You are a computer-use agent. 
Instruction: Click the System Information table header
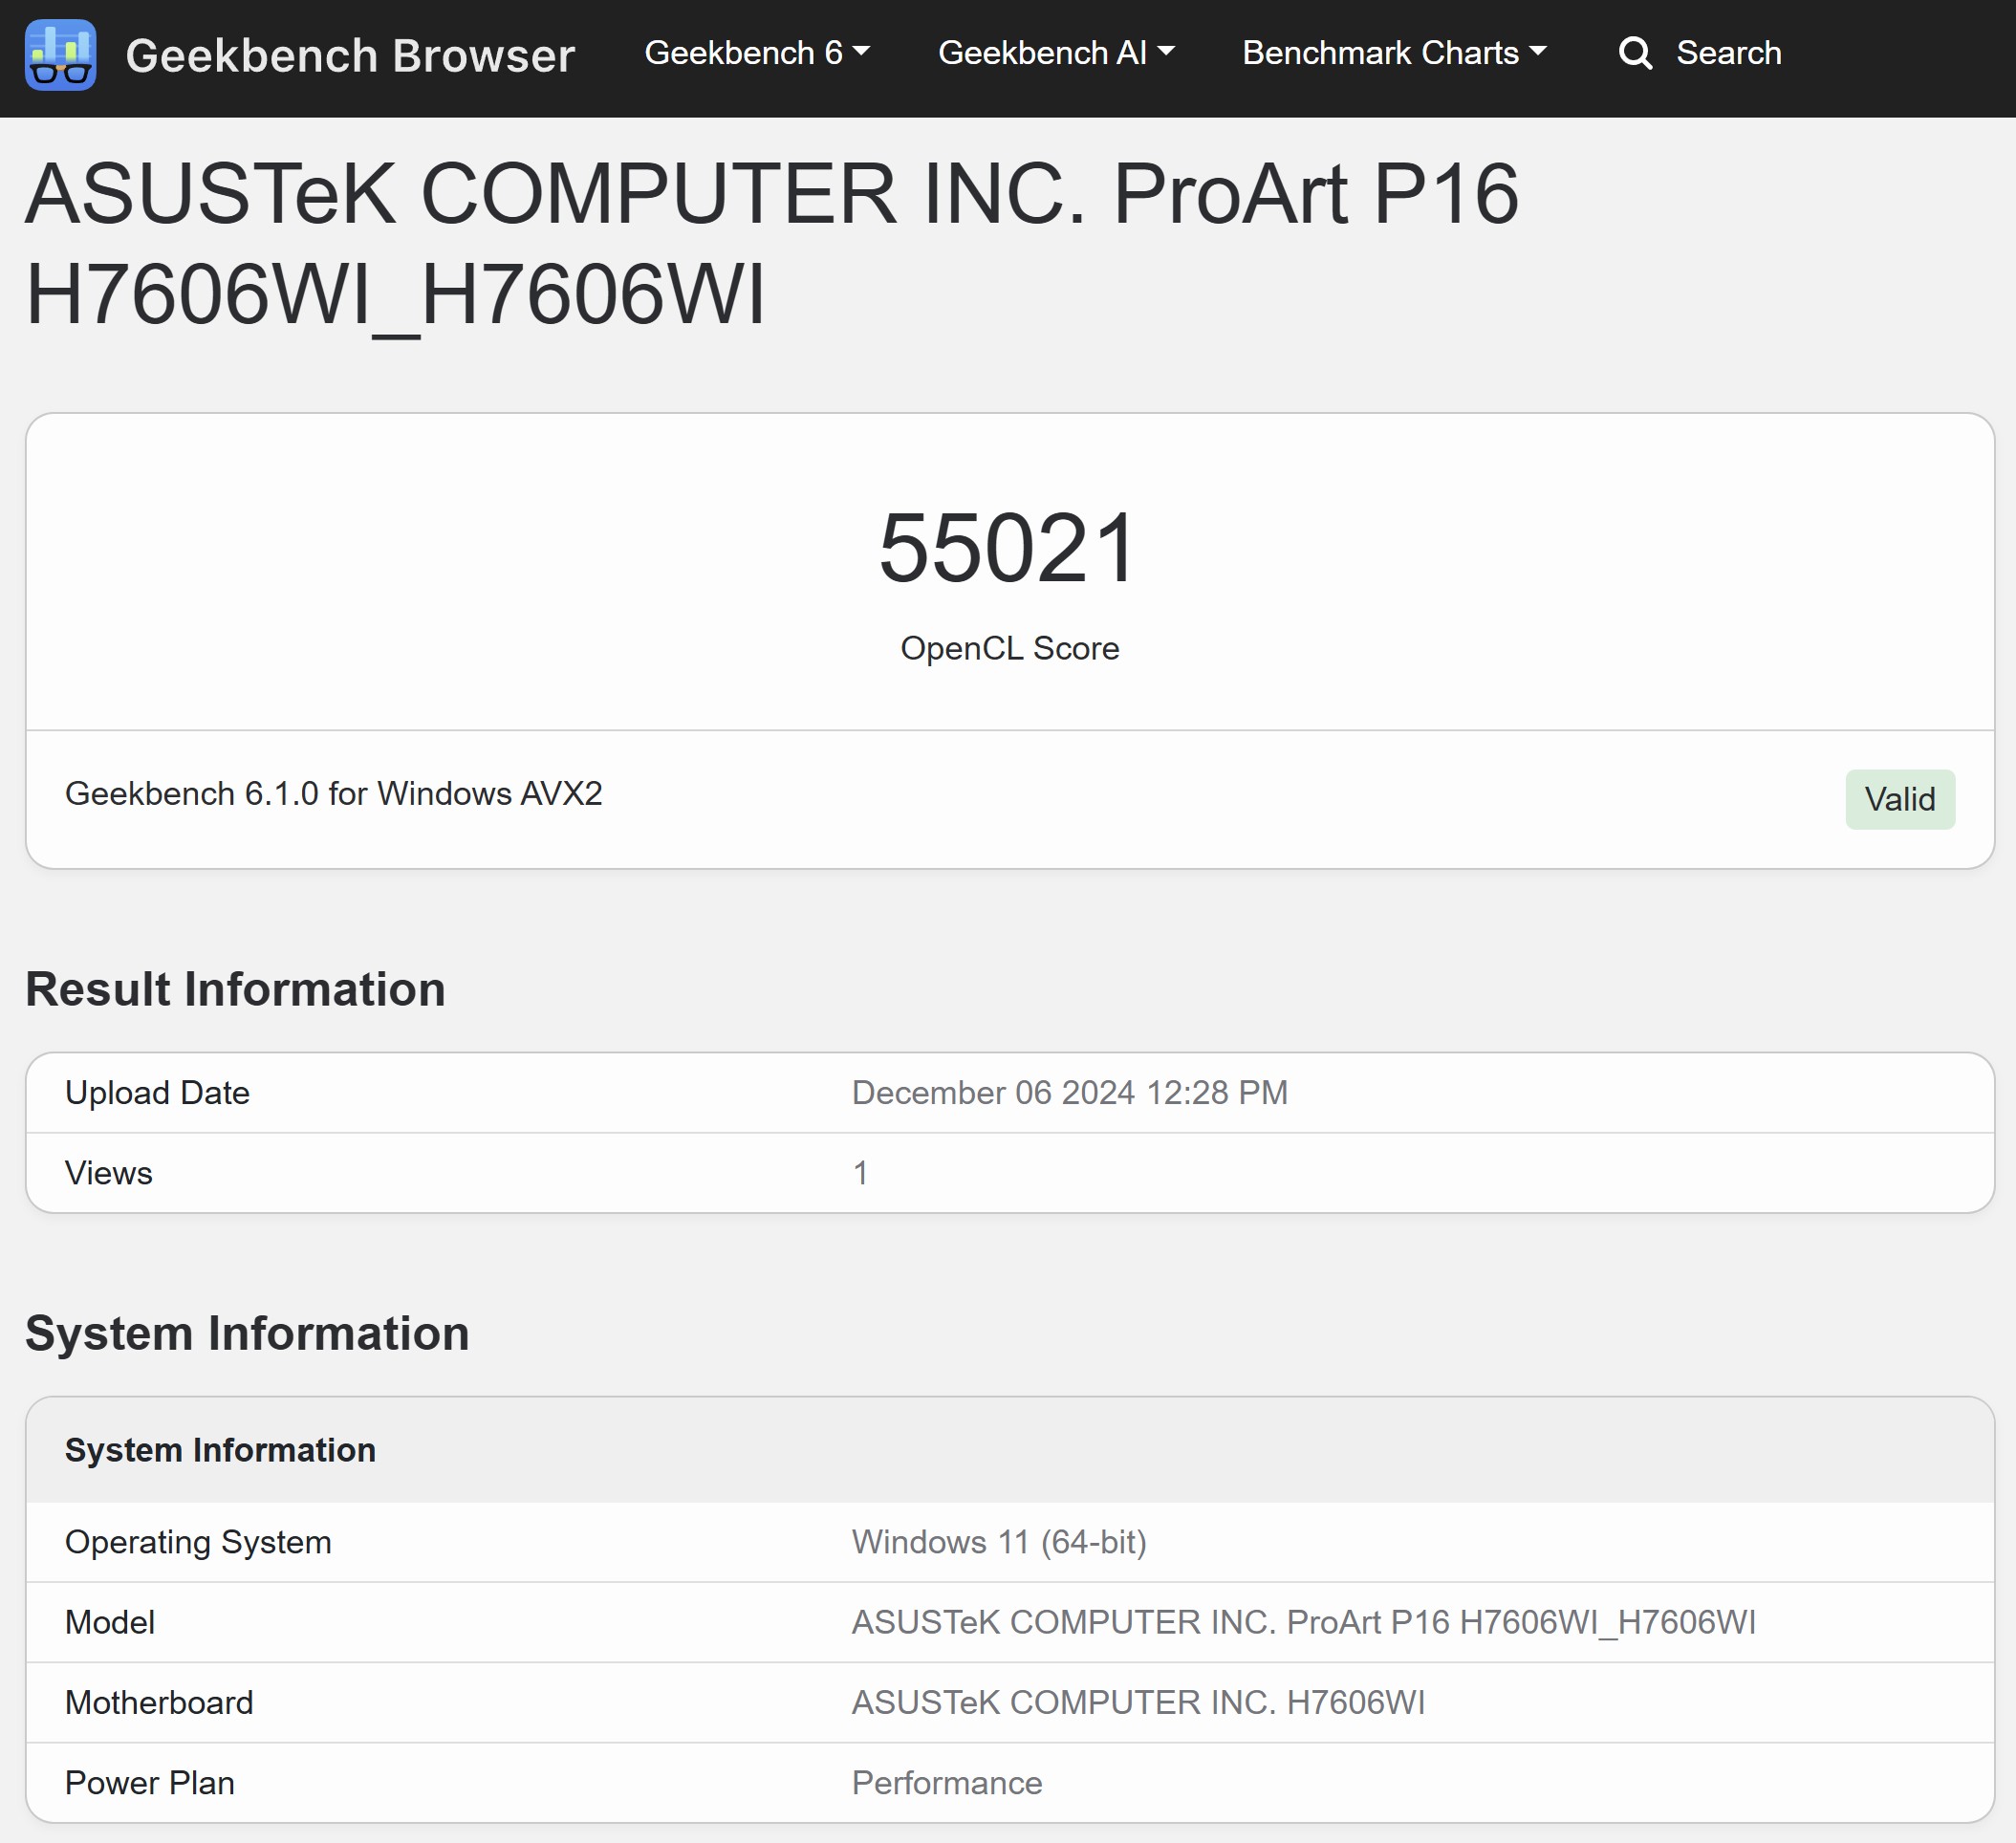[x=220, y=1450]
